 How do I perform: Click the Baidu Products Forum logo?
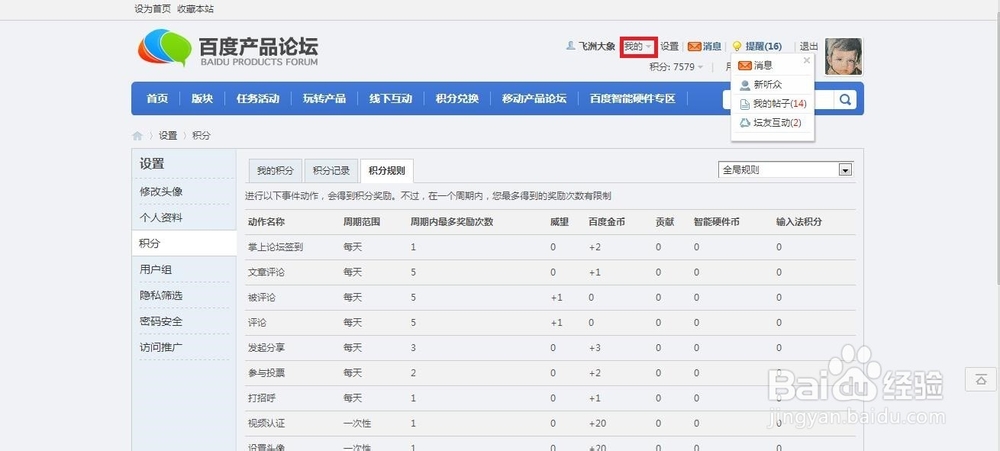(228, 48)
